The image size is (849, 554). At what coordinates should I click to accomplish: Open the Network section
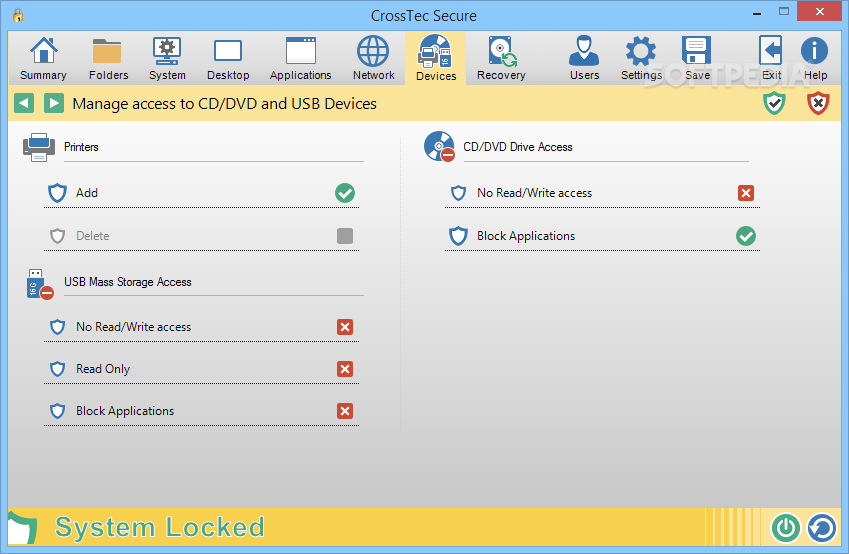374,58
